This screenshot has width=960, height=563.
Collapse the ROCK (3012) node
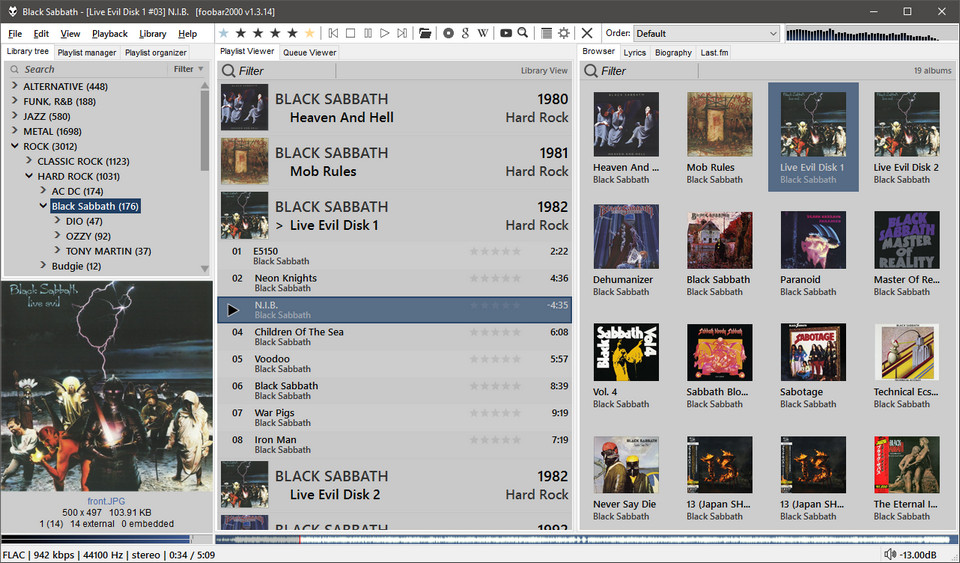[15, 146]
